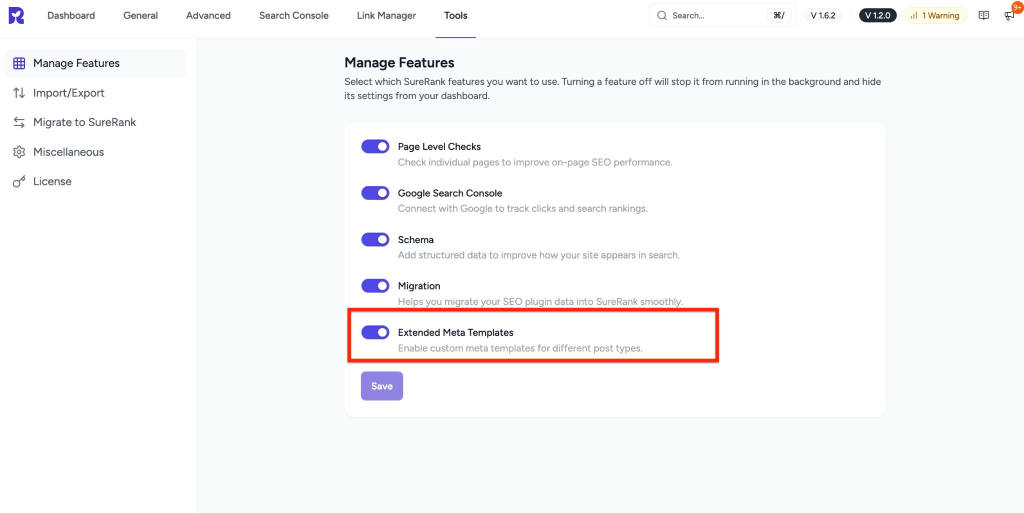Click the Extended Meta Templates label
The image size is (1024, 513).
click(x=456, y=333)
